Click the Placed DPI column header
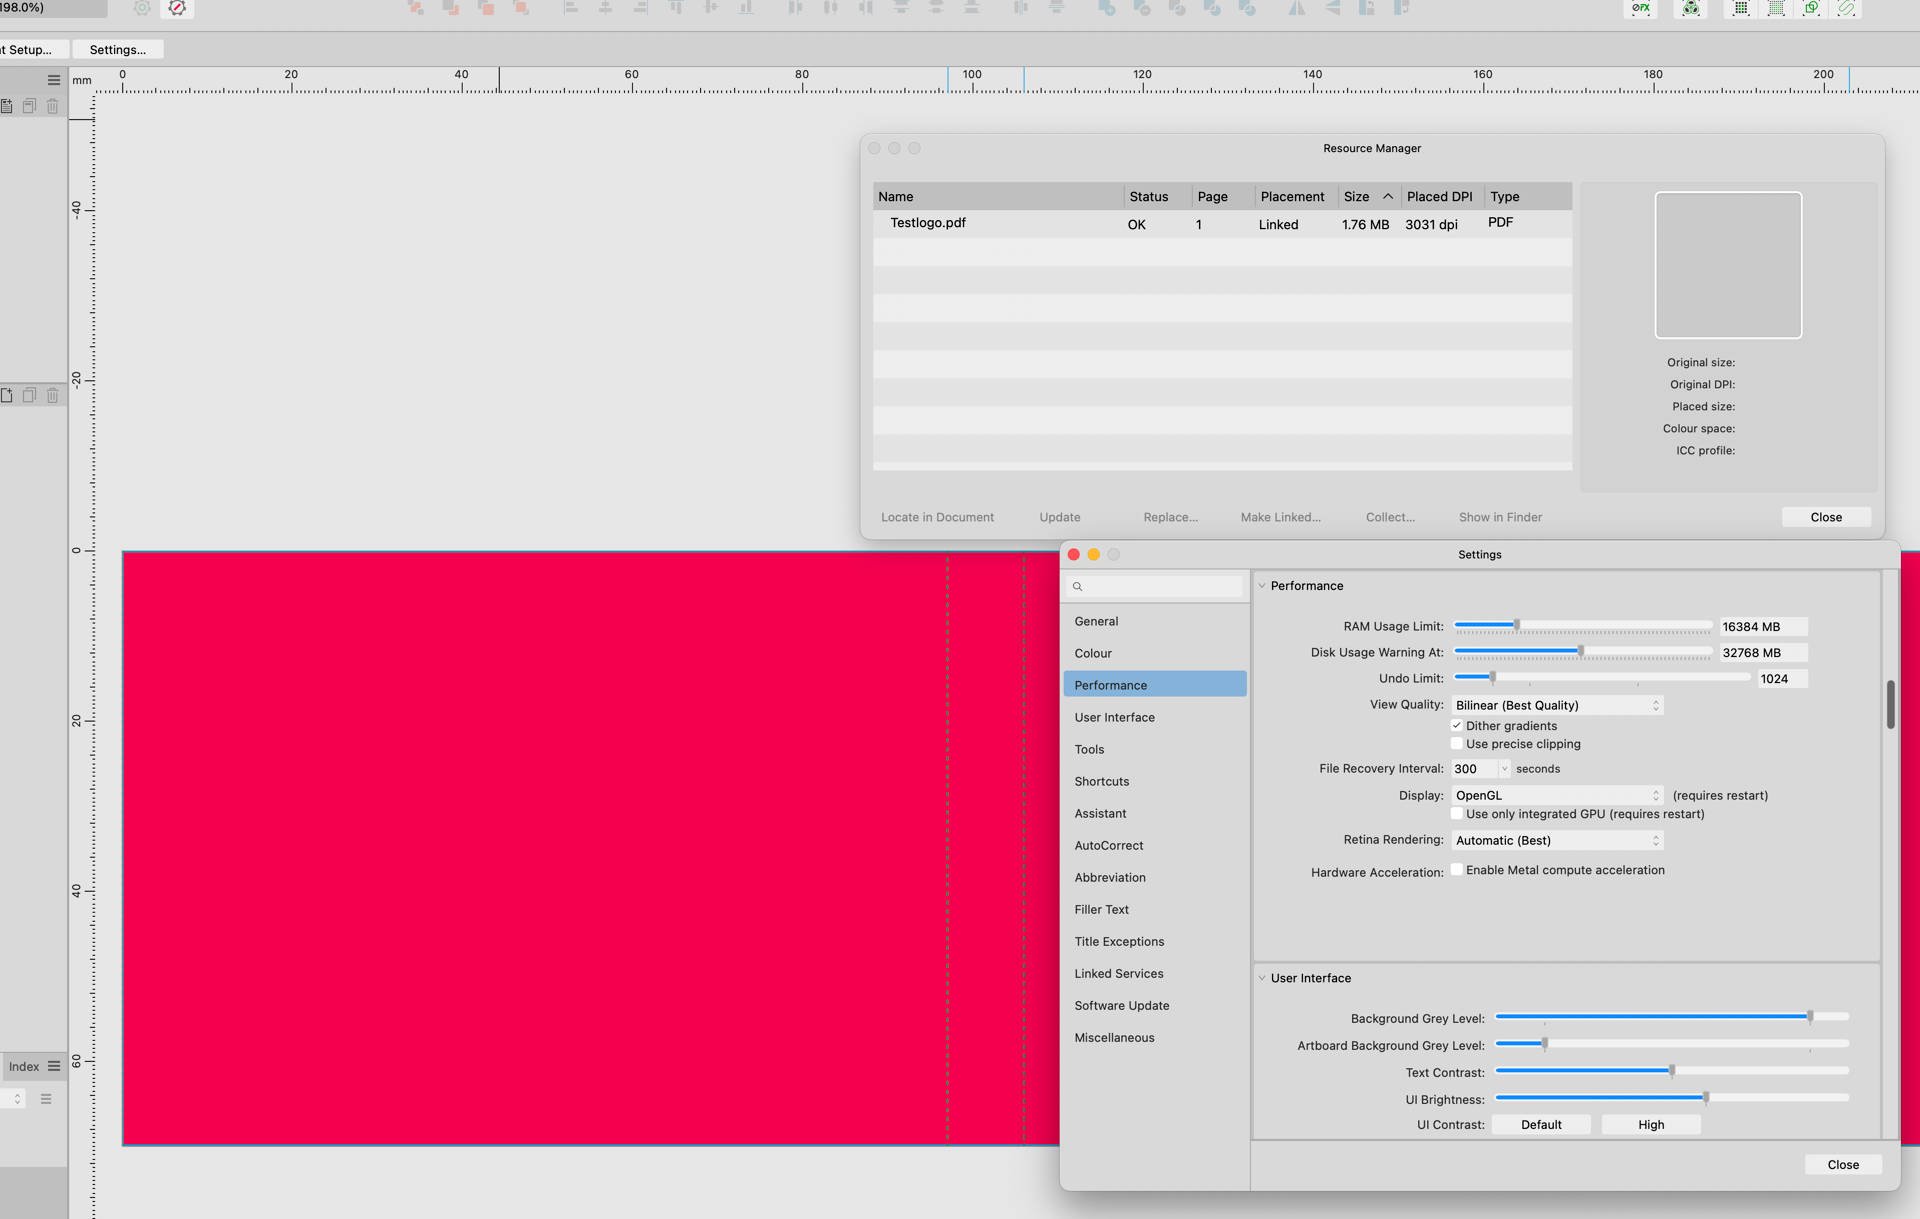The width and height of the screenshot is (1920, 1219). pyautogui.click(x=1439, y=197)
